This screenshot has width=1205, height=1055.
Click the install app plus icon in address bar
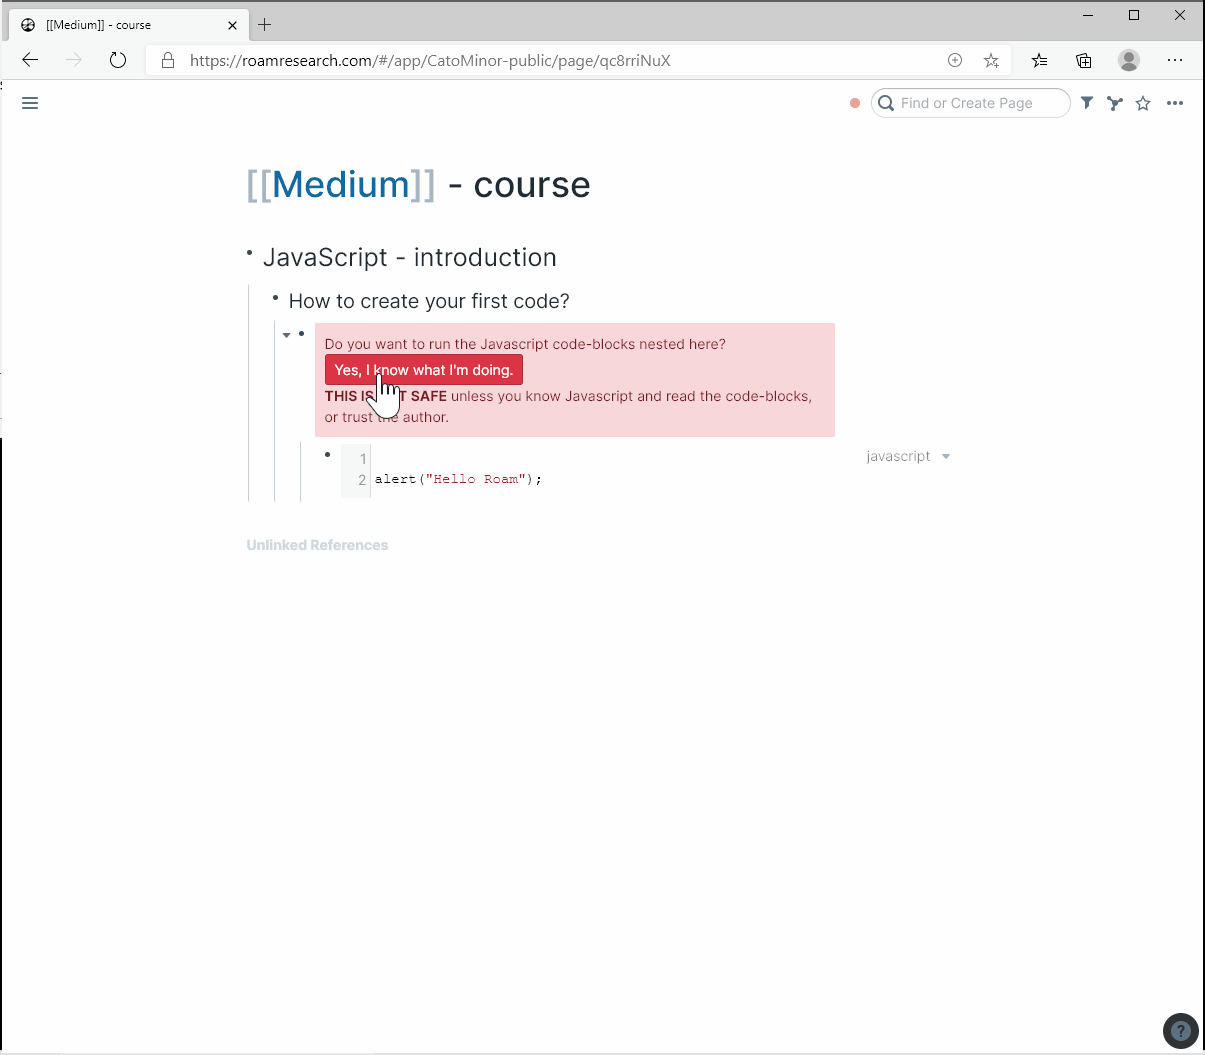pos(955,60)
